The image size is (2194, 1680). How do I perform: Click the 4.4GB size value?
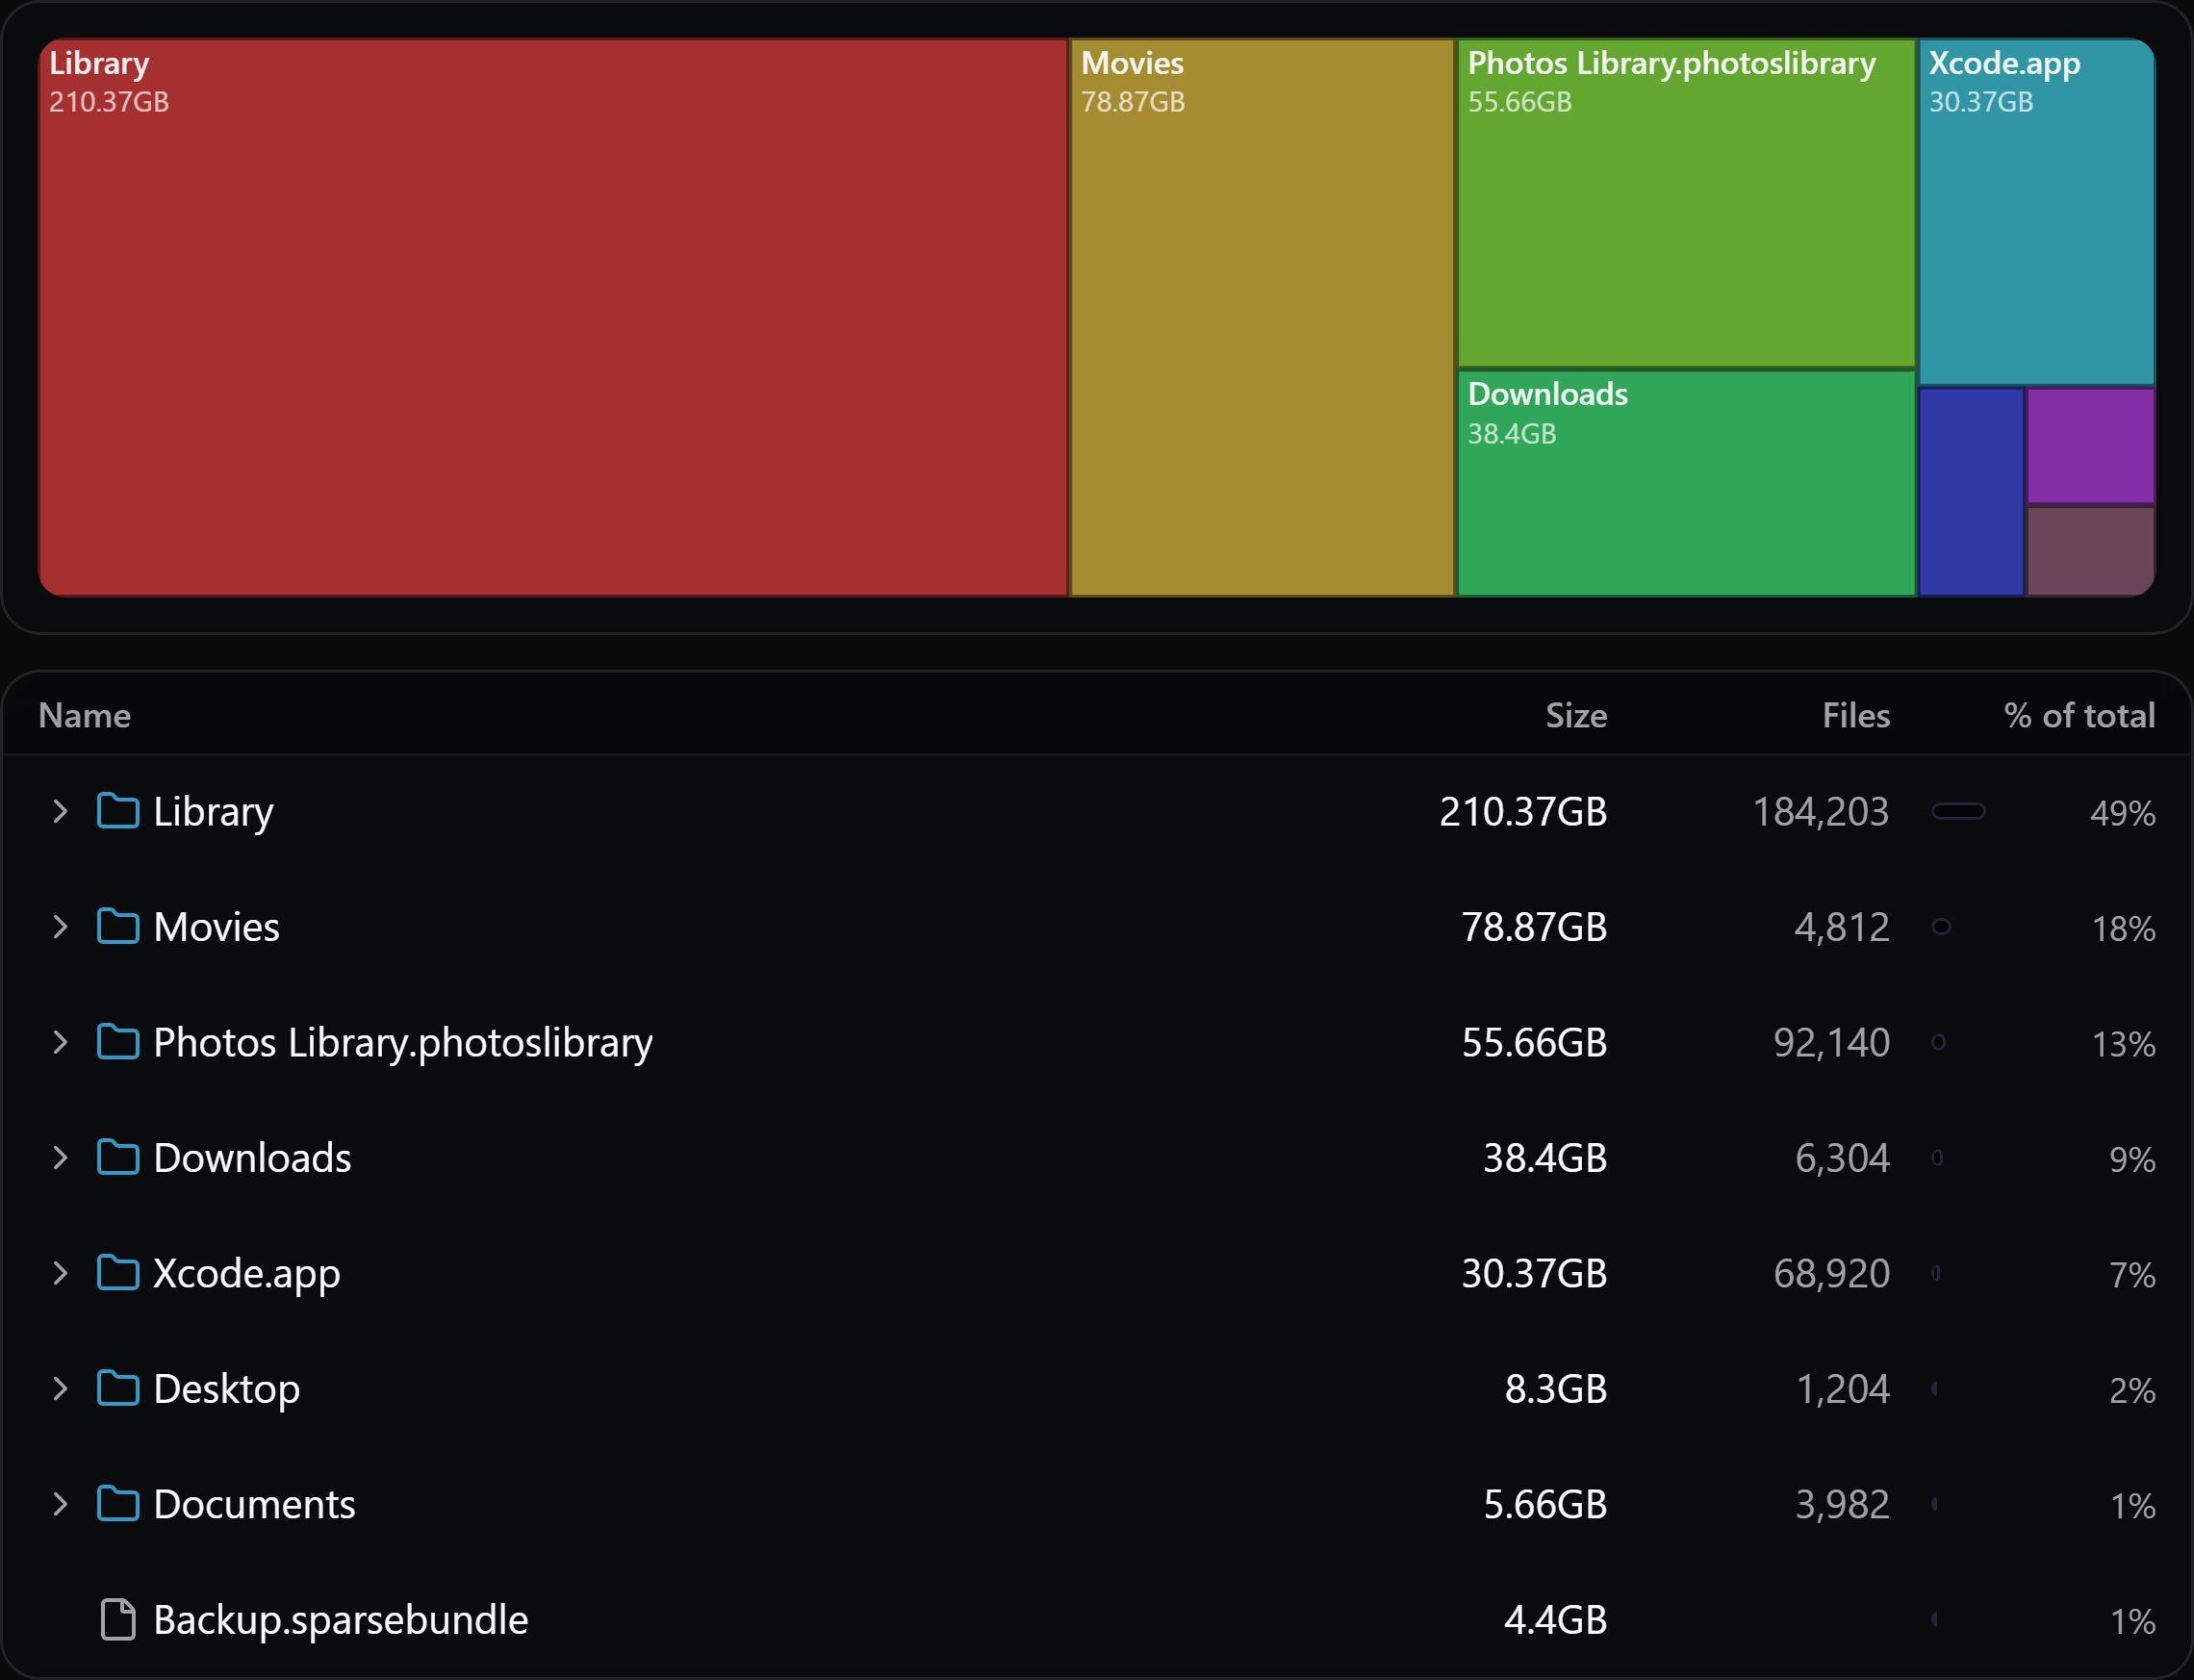[1556, 1620]
